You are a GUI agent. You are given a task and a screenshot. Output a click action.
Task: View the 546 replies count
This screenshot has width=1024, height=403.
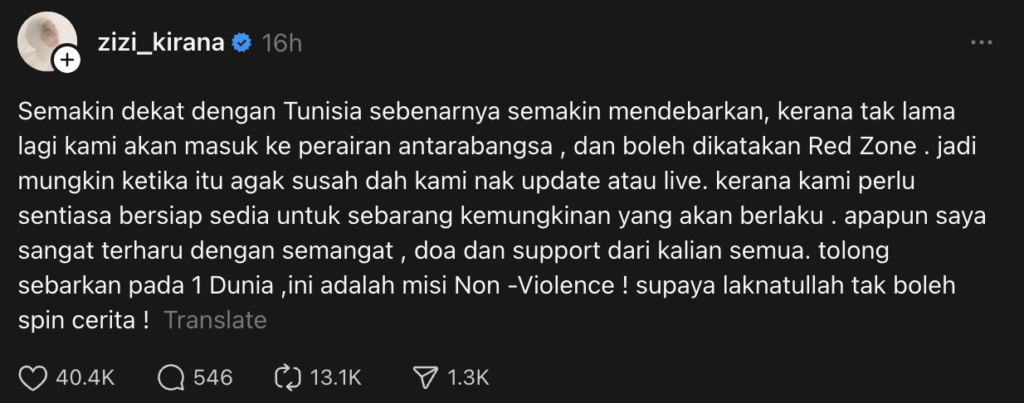tap(213, 378)
